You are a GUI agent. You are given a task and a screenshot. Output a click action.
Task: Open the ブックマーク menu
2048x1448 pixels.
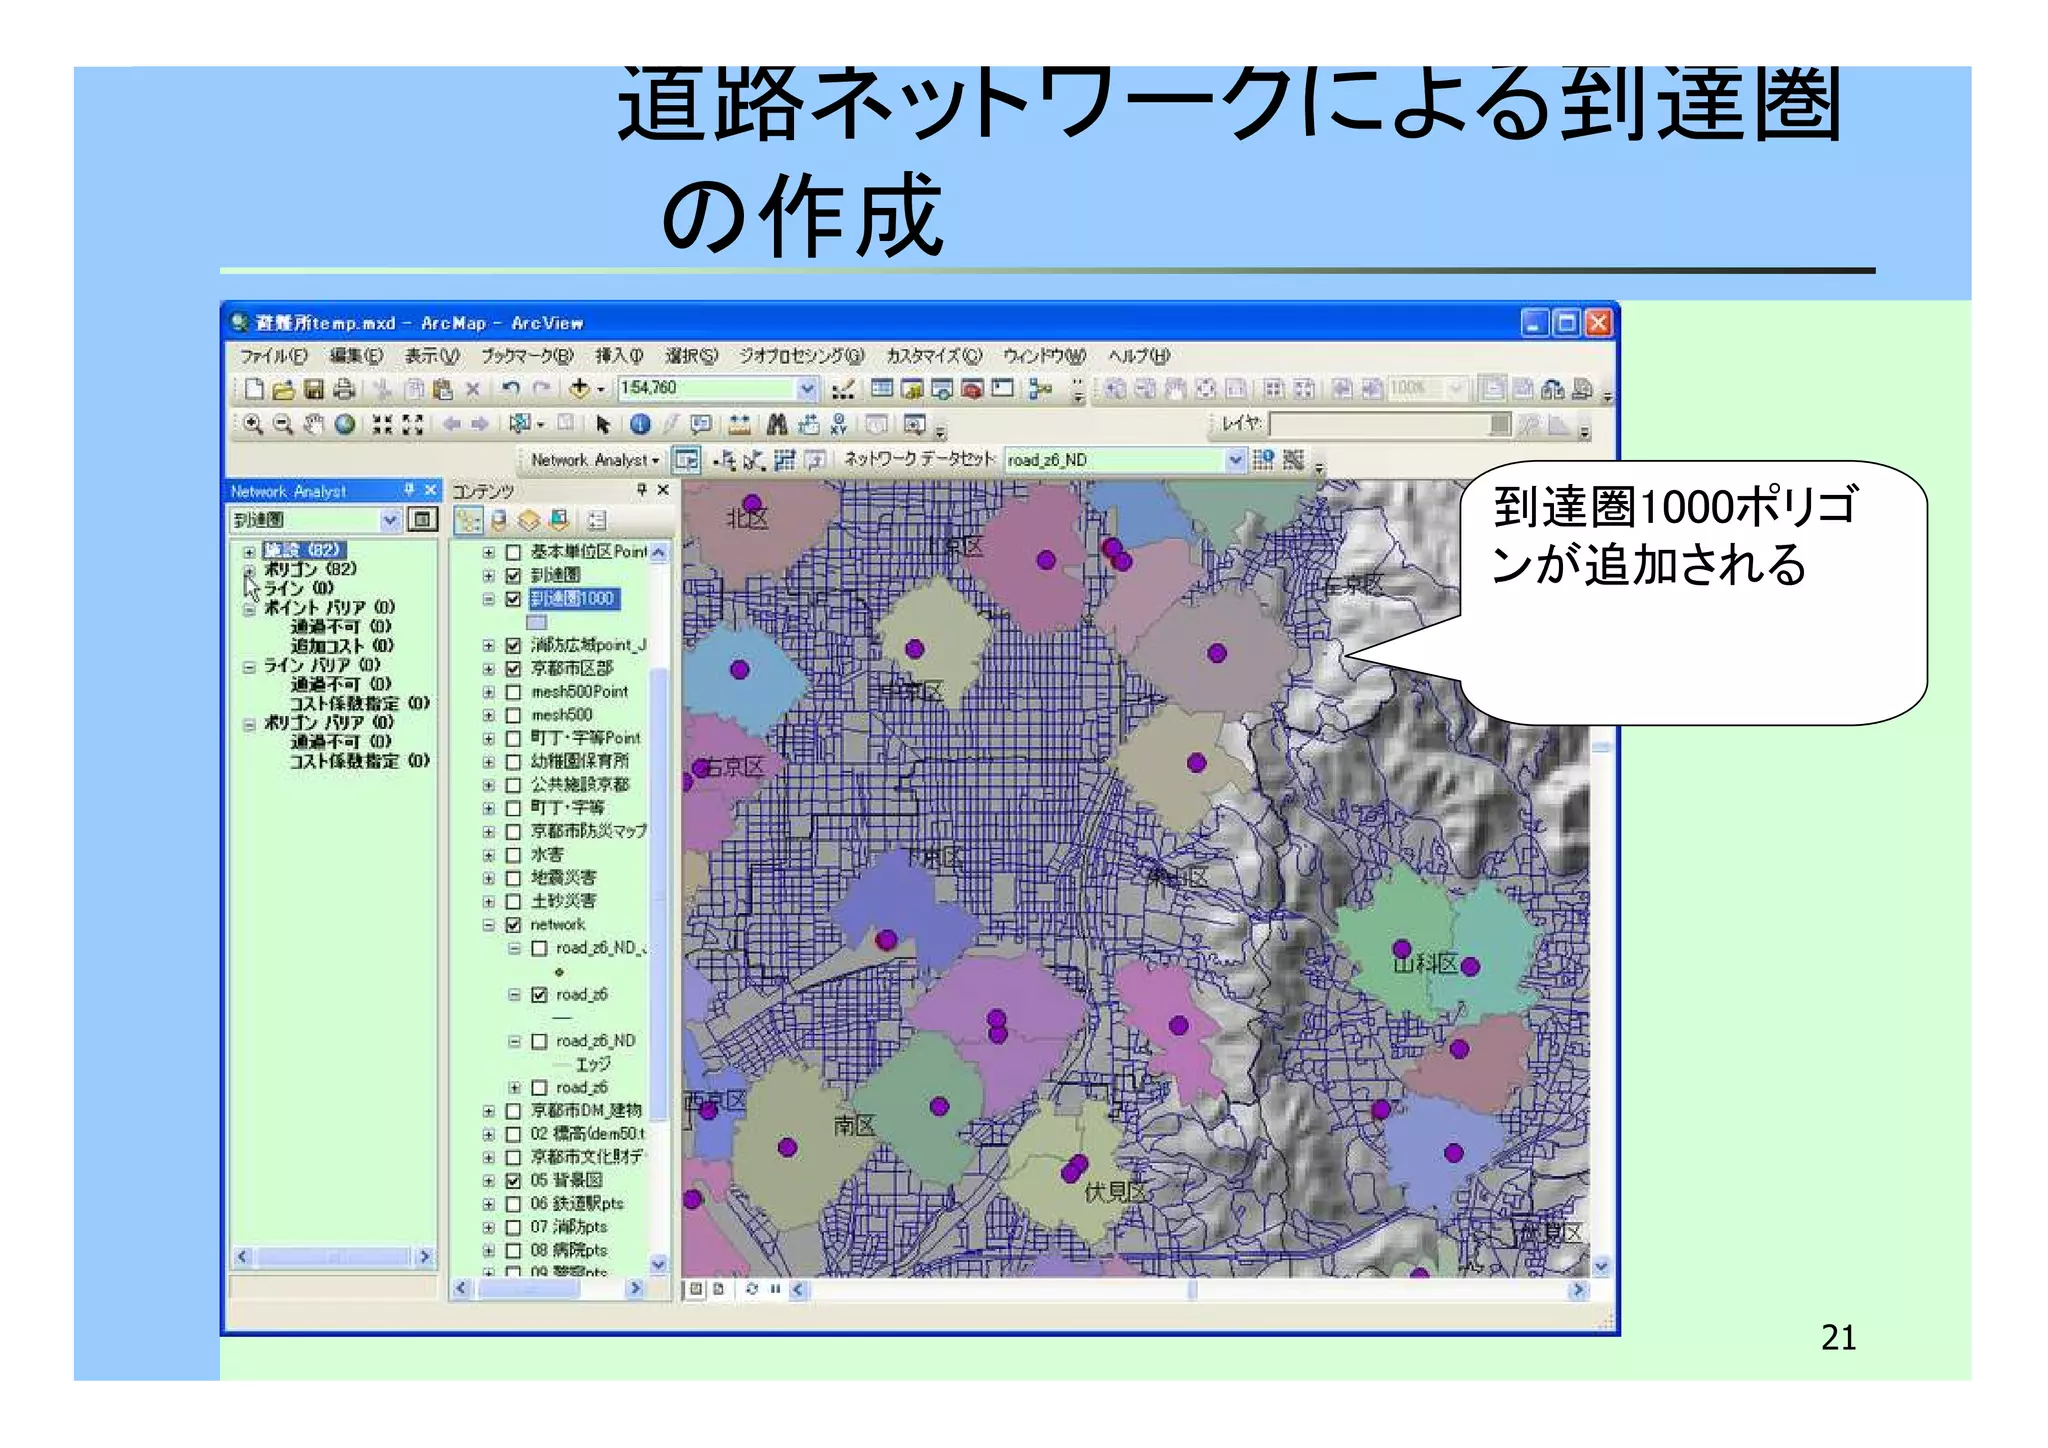point(526,356)
